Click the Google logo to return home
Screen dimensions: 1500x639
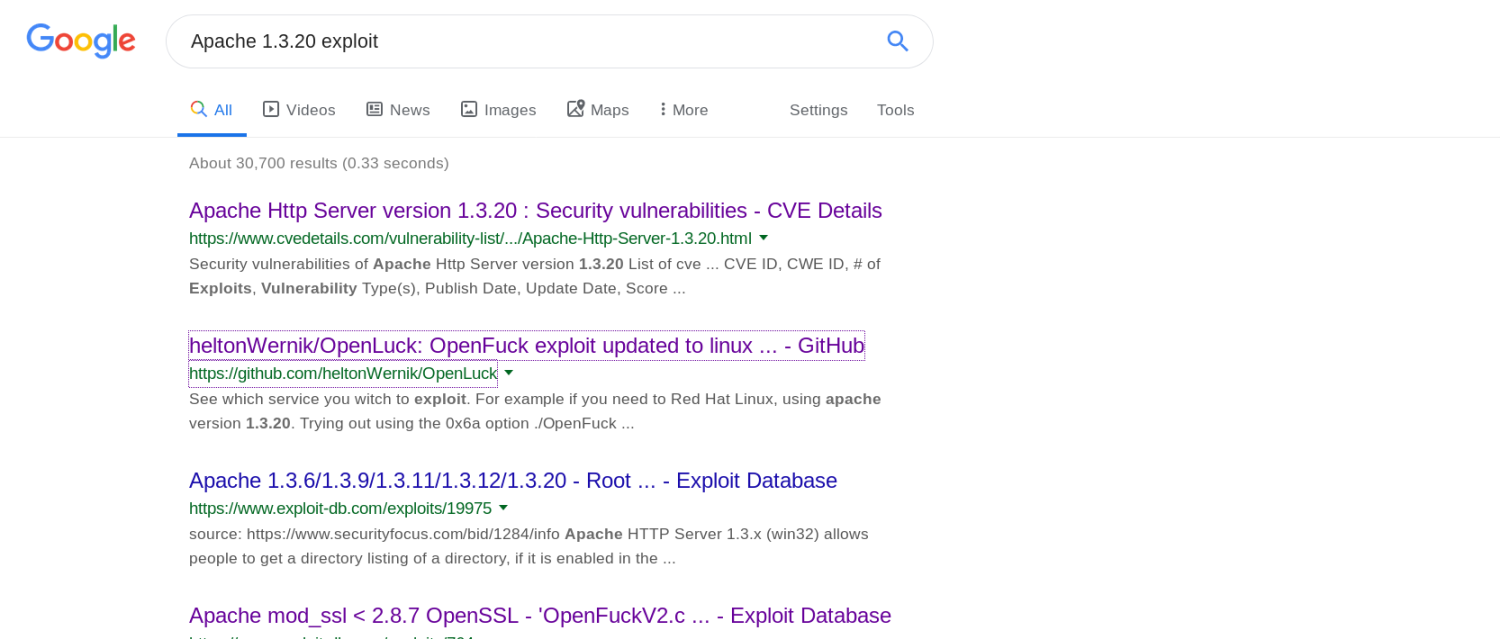pyautogui.click(x=80, y=41)
